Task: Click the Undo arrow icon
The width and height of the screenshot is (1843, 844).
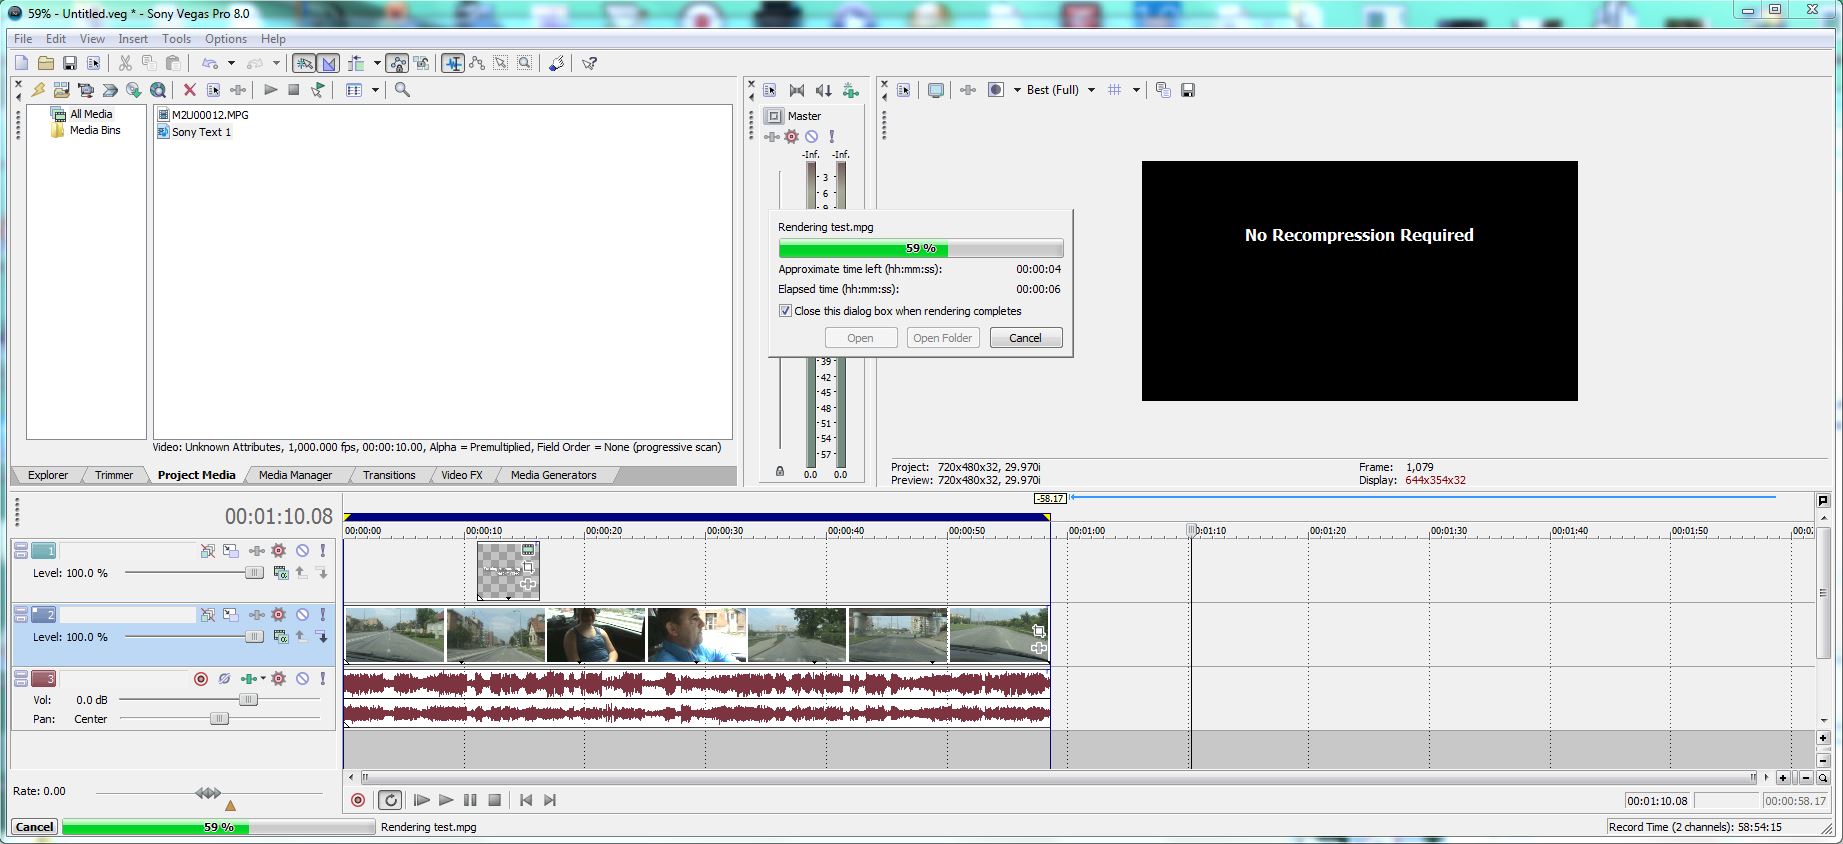Action: point(210,63)
